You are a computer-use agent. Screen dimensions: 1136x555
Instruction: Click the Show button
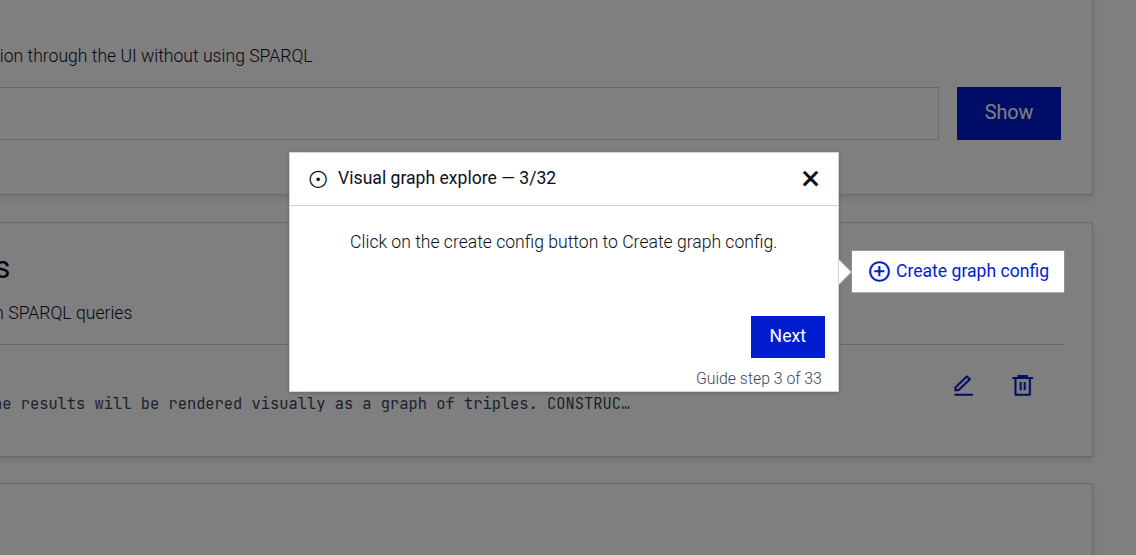tap(1008, 113)
